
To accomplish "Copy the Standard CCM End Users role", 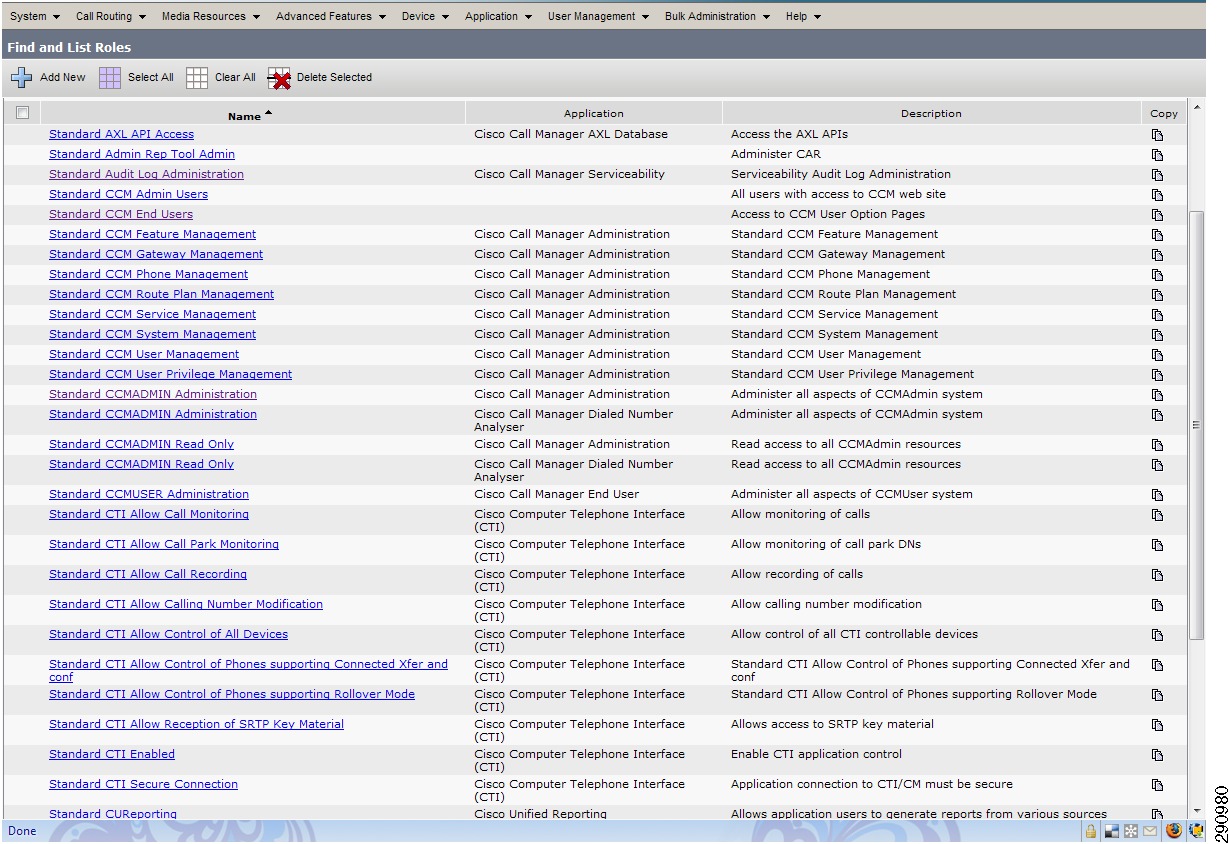I will [x=1157, y=215].
